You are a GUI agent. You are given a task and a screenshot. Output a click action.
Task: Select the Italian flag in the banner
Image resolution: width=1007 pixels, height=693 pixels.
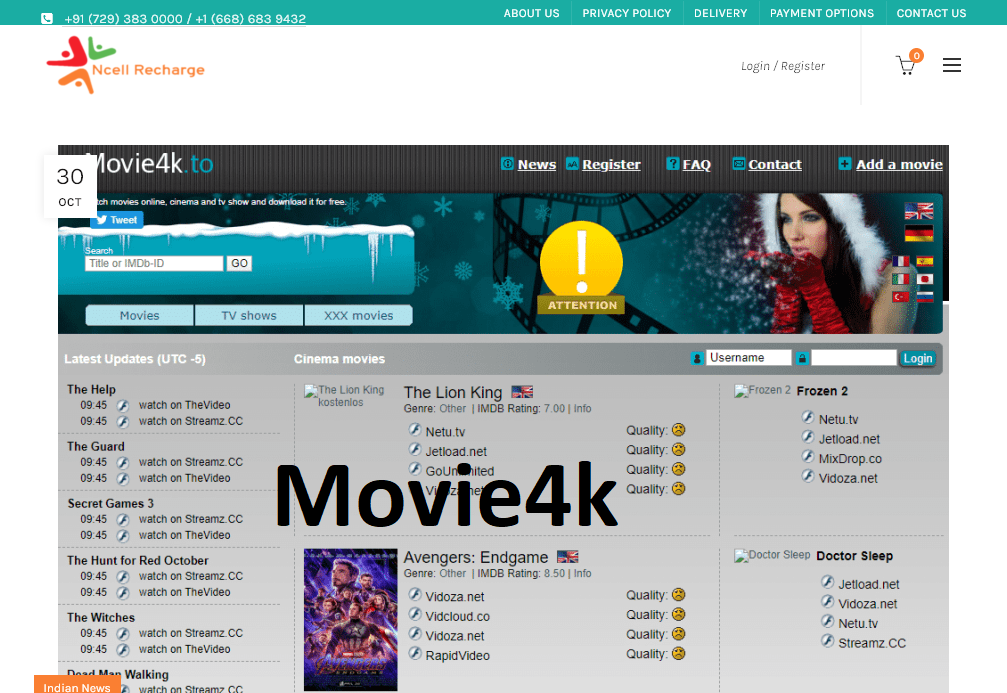tap(901, 279)
